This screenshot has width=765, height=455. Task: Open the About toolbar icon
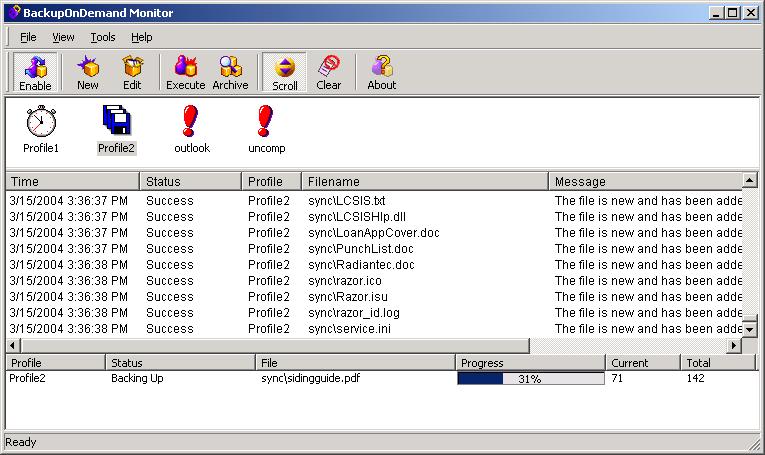[382, 73]
